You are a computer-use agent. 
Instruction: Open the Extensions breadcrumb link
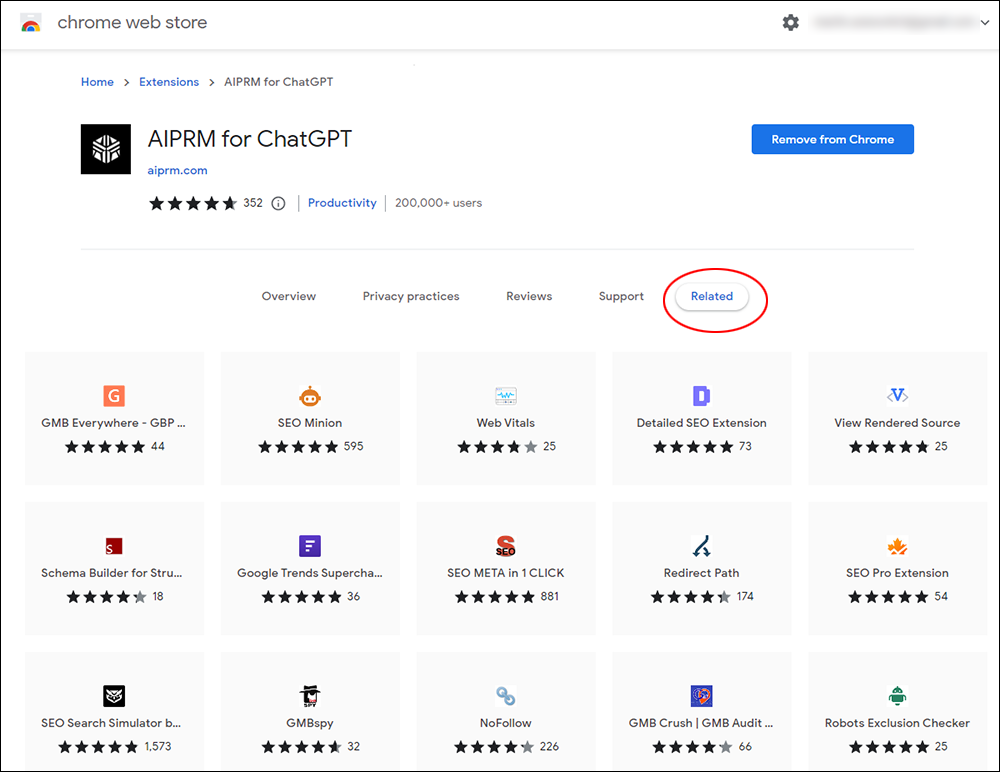click(169, 82)
